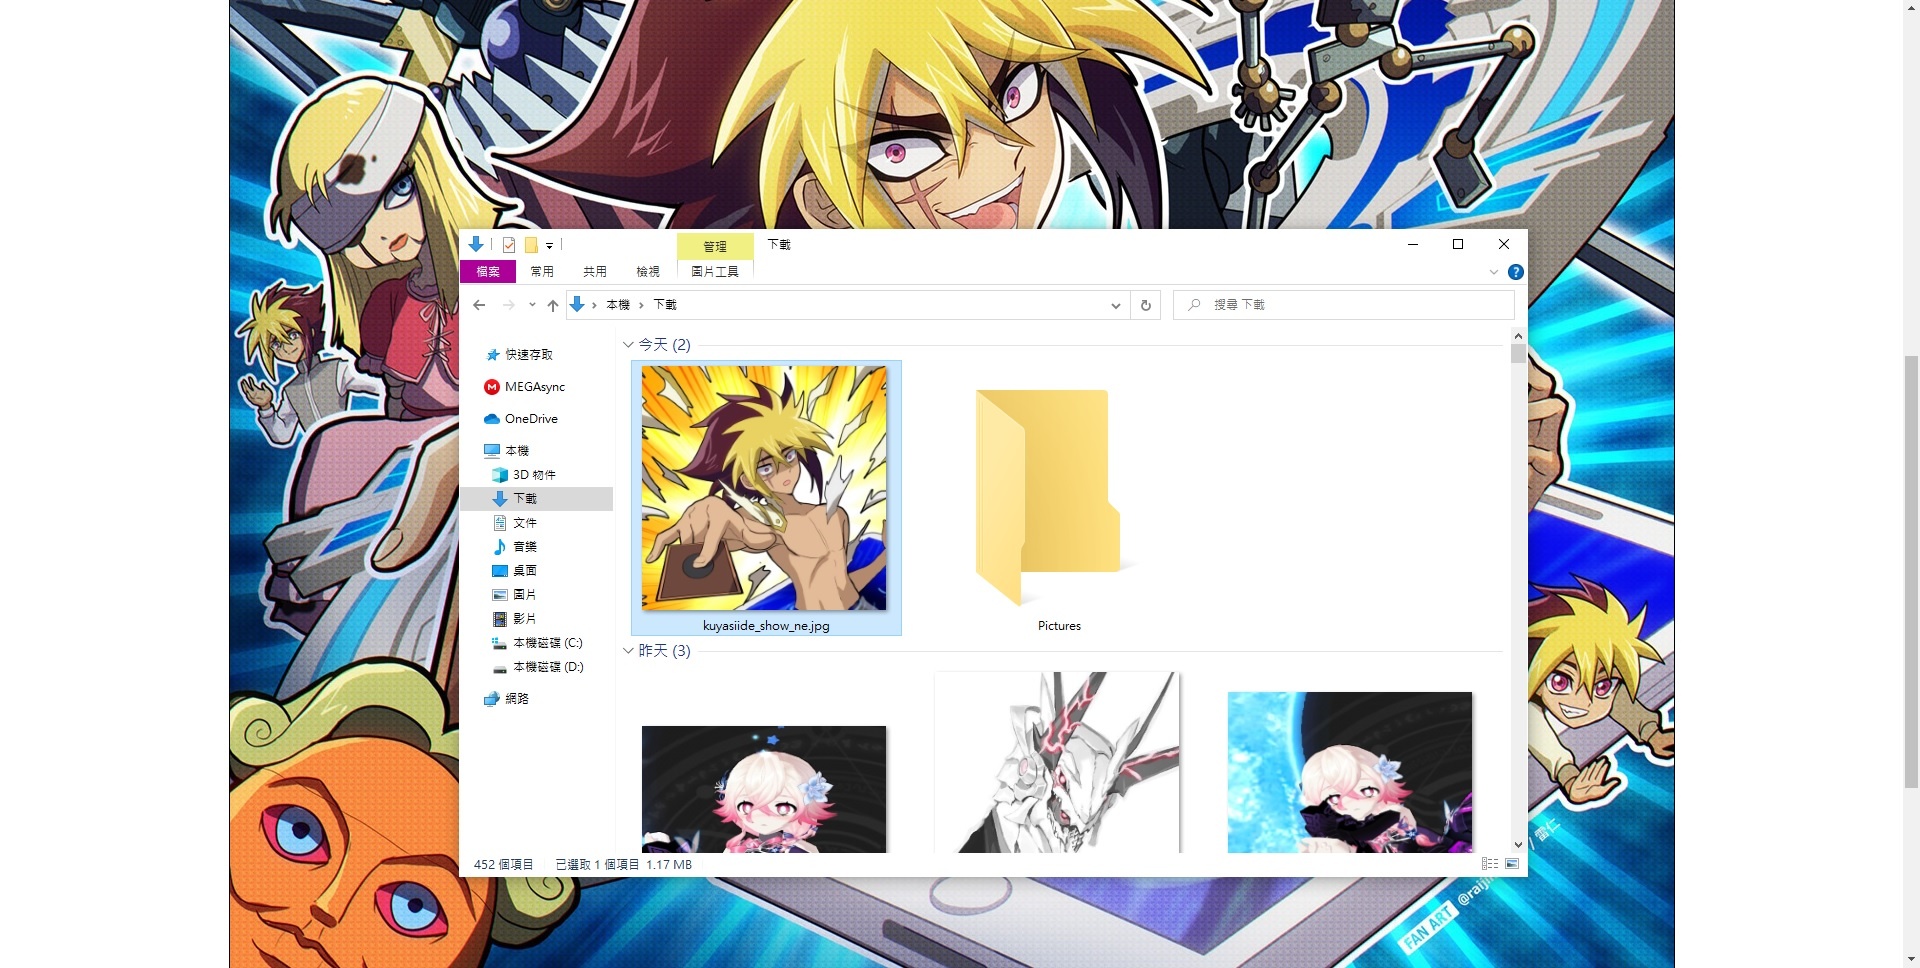Expand the chevron before the 本機 breadcrumb
1920x968 pixels.
[x=594, y=305]
